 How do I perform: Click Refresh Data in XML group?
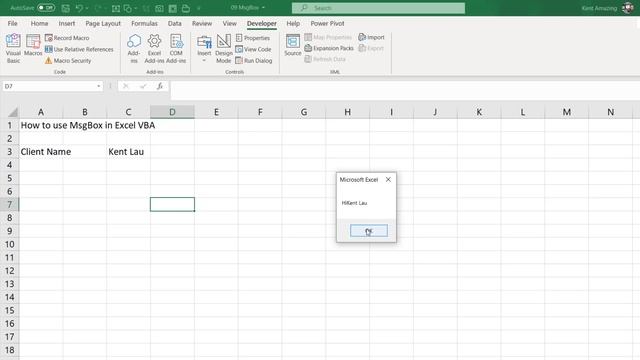click(325, 59)
